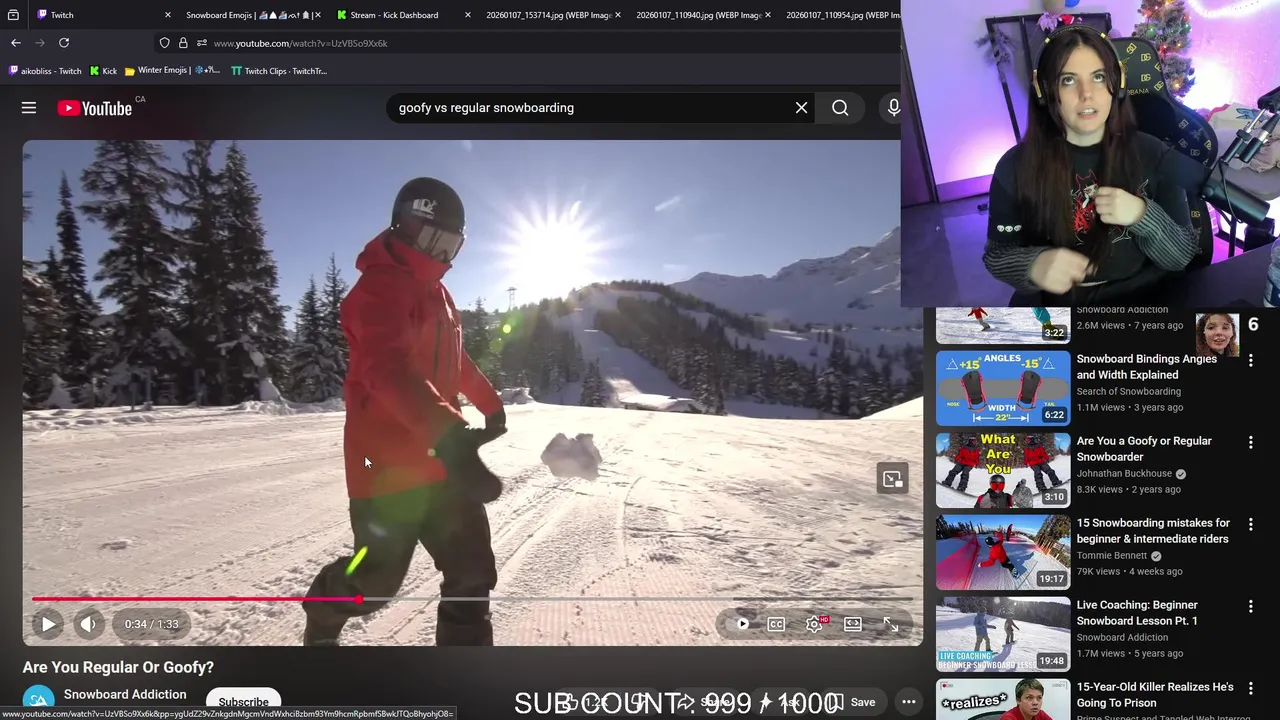Reload the page in the browser
Screen dimensions: 1280x720
(64, 43)
